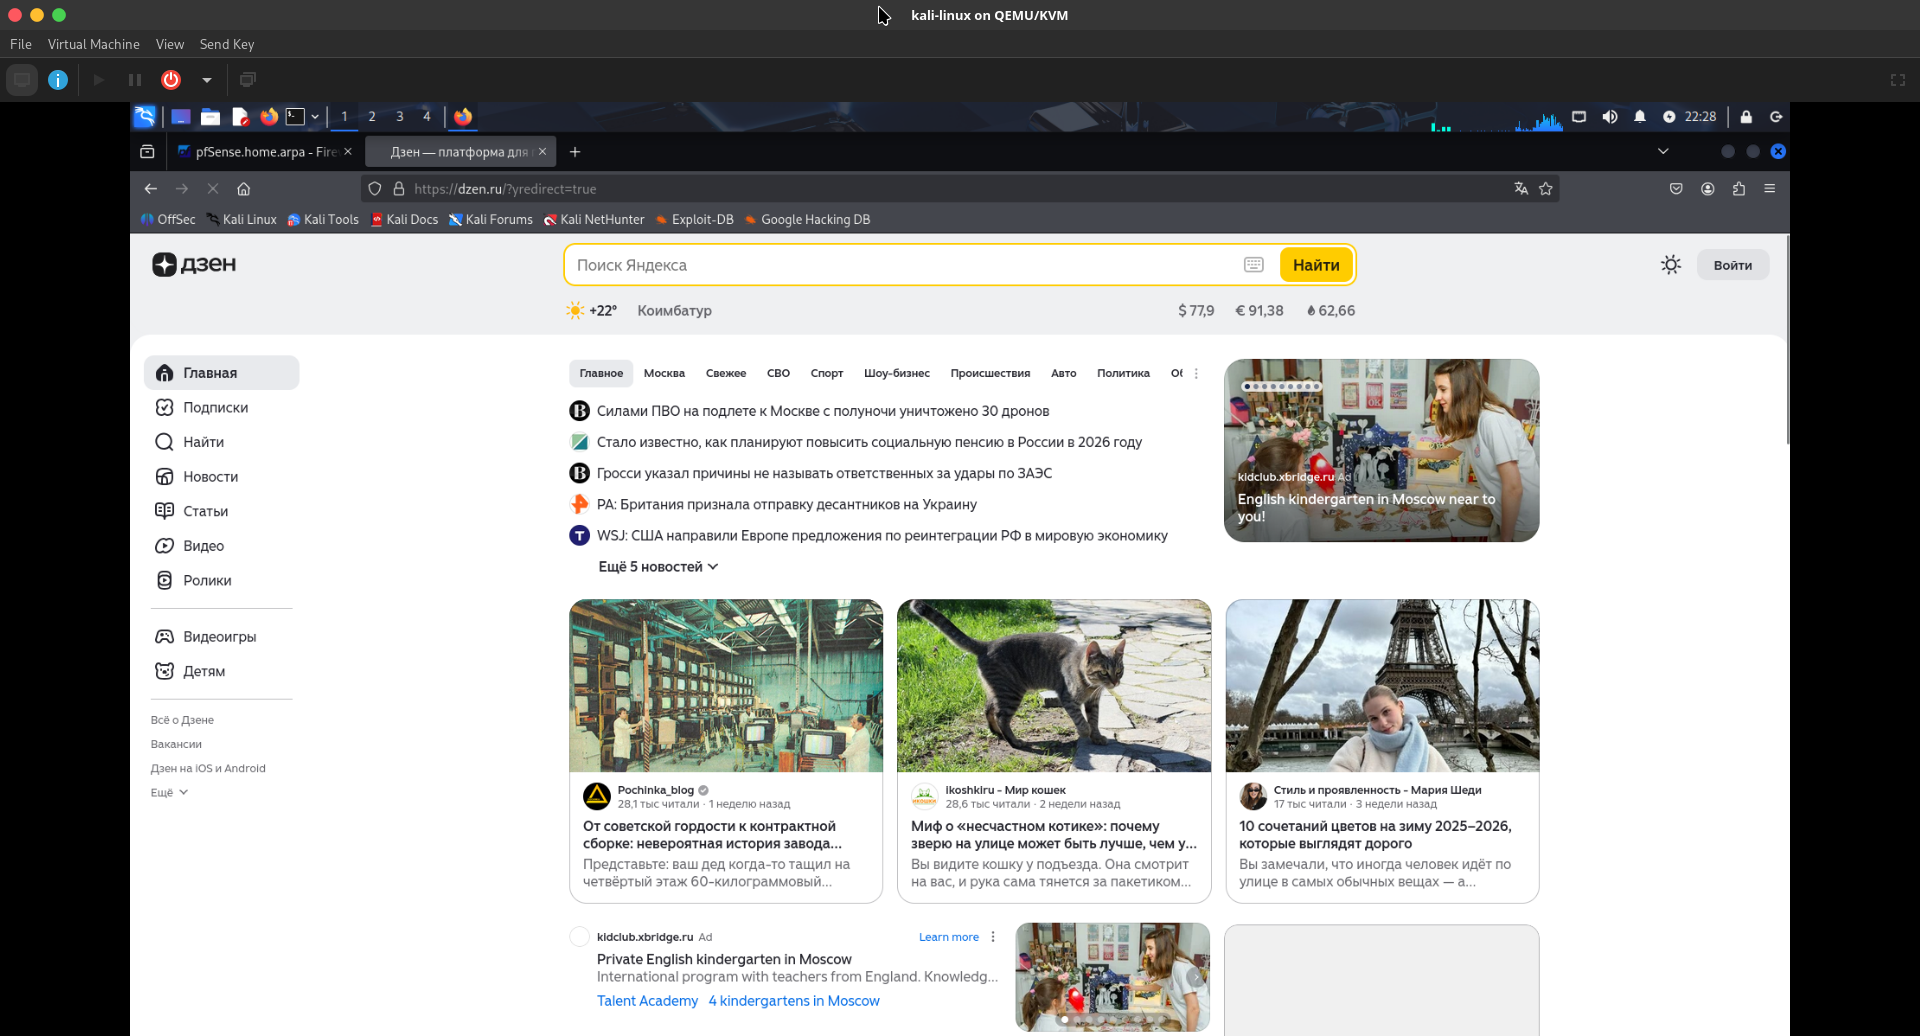Open Firefox extensions puzzle icon
Image resolution: width=1920 pixels, height=1036 pixels.
(1739, 189)
